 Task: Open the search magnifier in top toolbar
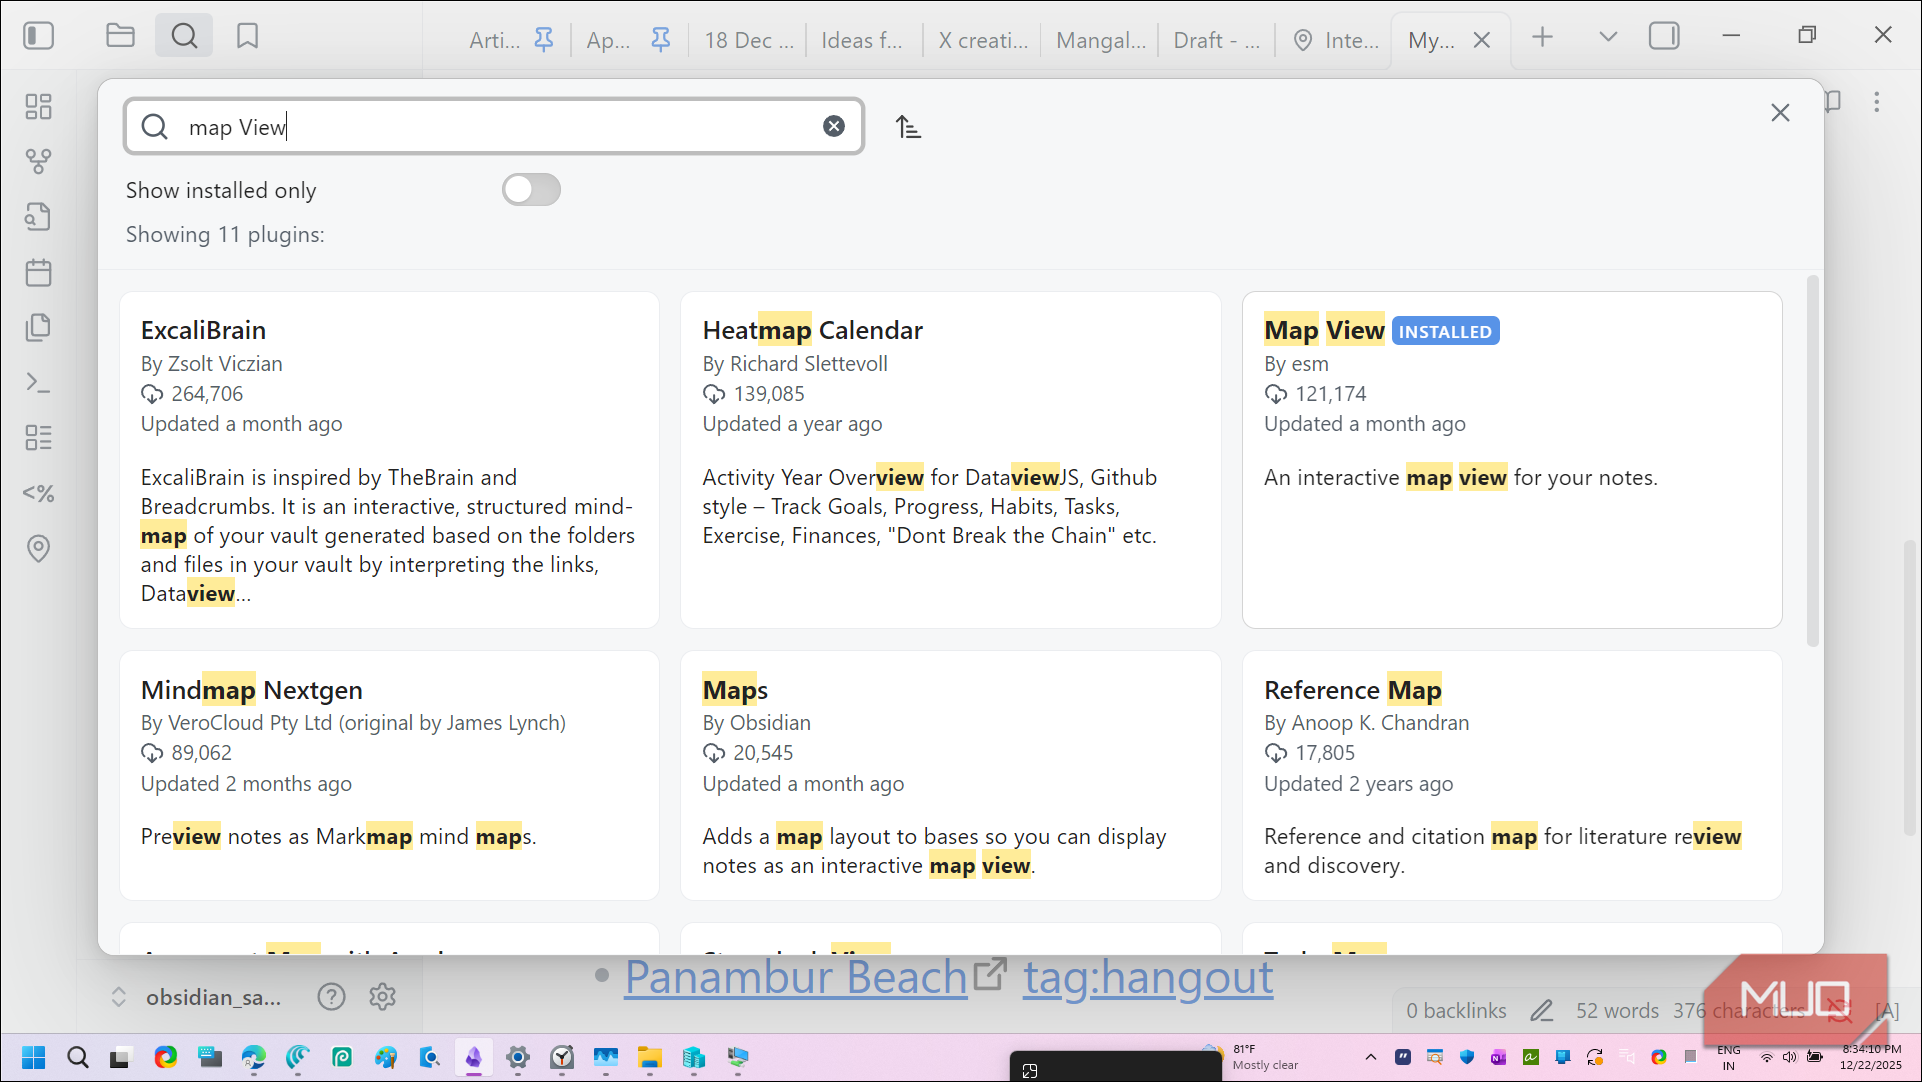click(x=184, y=37)
